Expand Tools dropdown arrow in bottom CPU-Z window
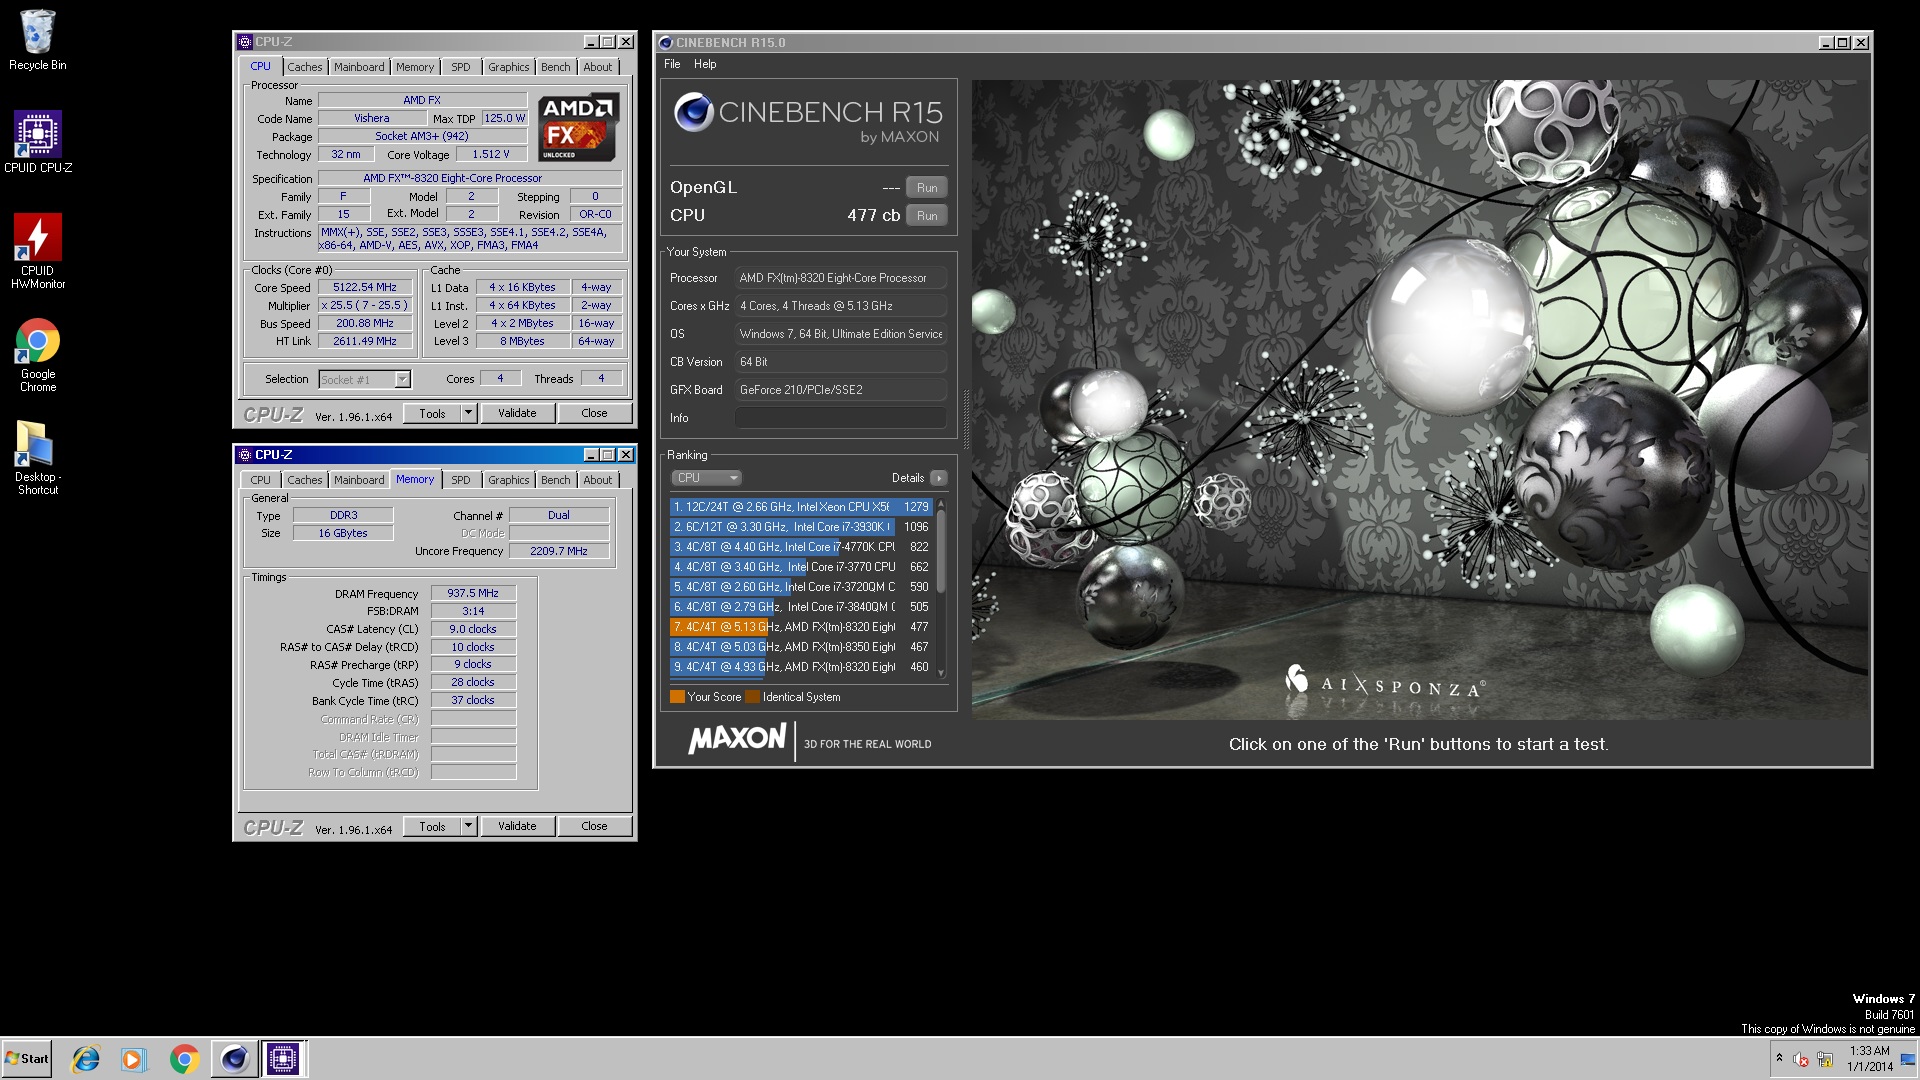Screen dimensions: 1920x1080 click(x=468, y=826)
